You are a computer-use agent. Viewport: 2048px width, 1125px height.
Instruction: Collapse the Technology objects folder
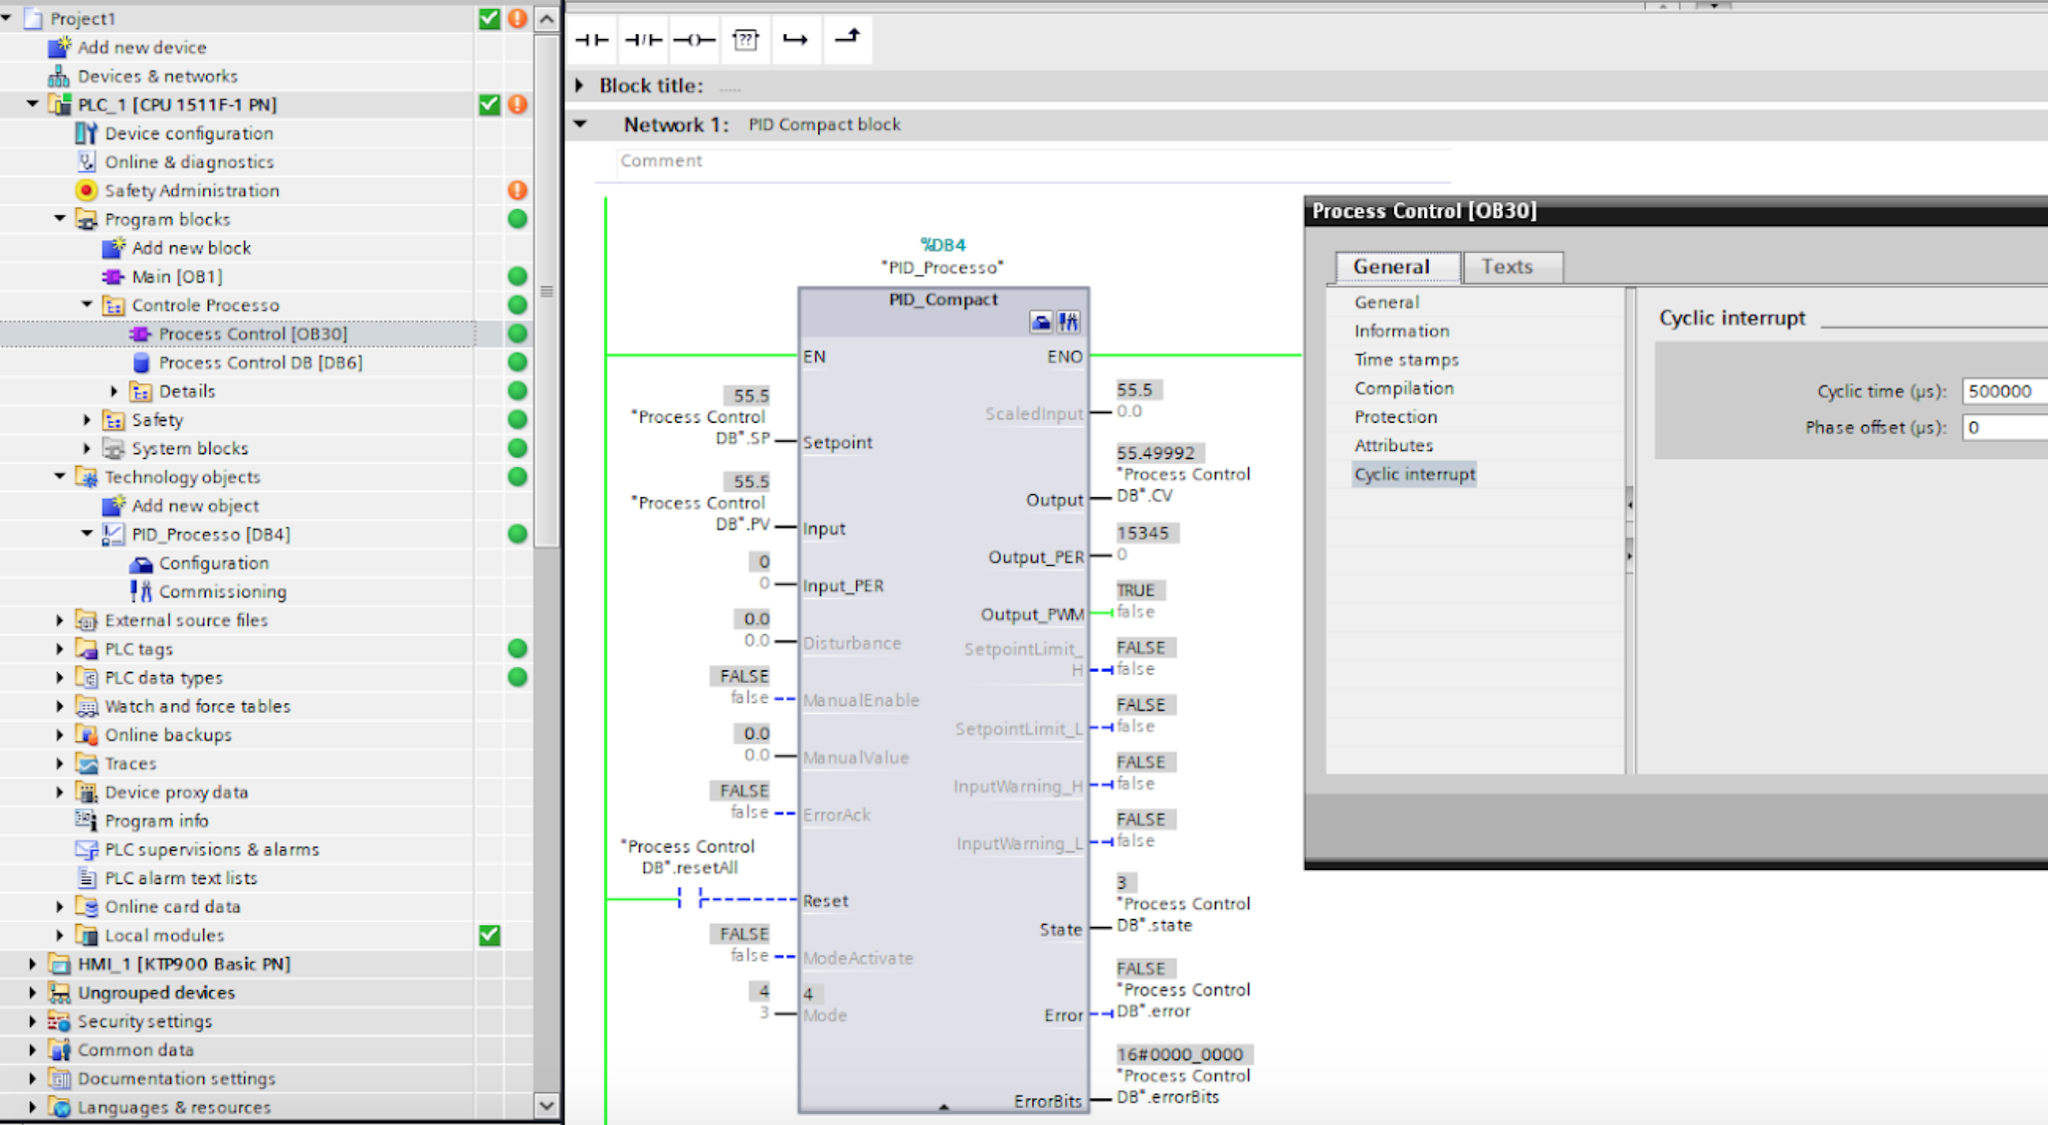coord(58,477)
